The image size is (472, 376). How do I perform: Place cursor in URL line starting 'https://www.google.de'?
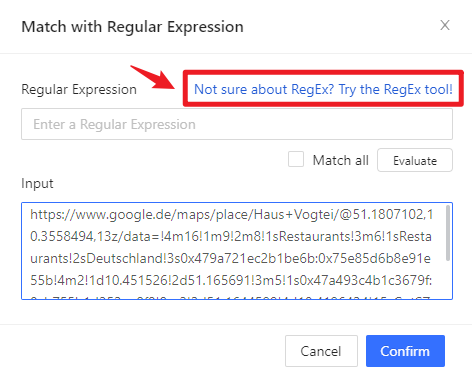click(231, 215)
